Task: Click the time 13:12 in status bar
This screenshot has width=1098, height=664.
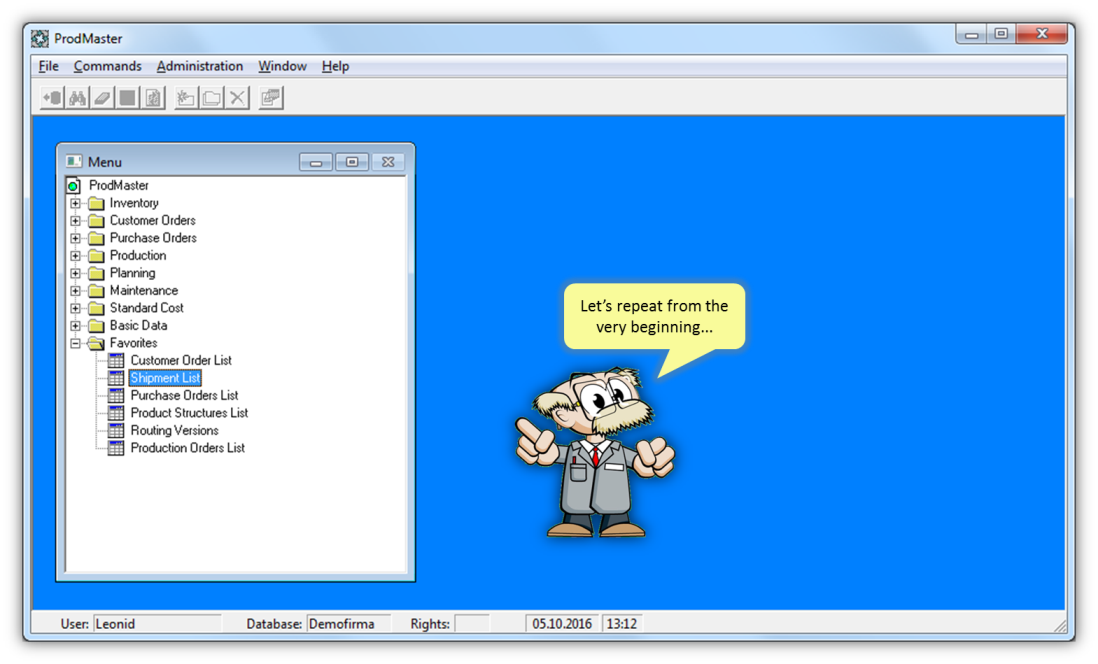Action: [622, 623]
